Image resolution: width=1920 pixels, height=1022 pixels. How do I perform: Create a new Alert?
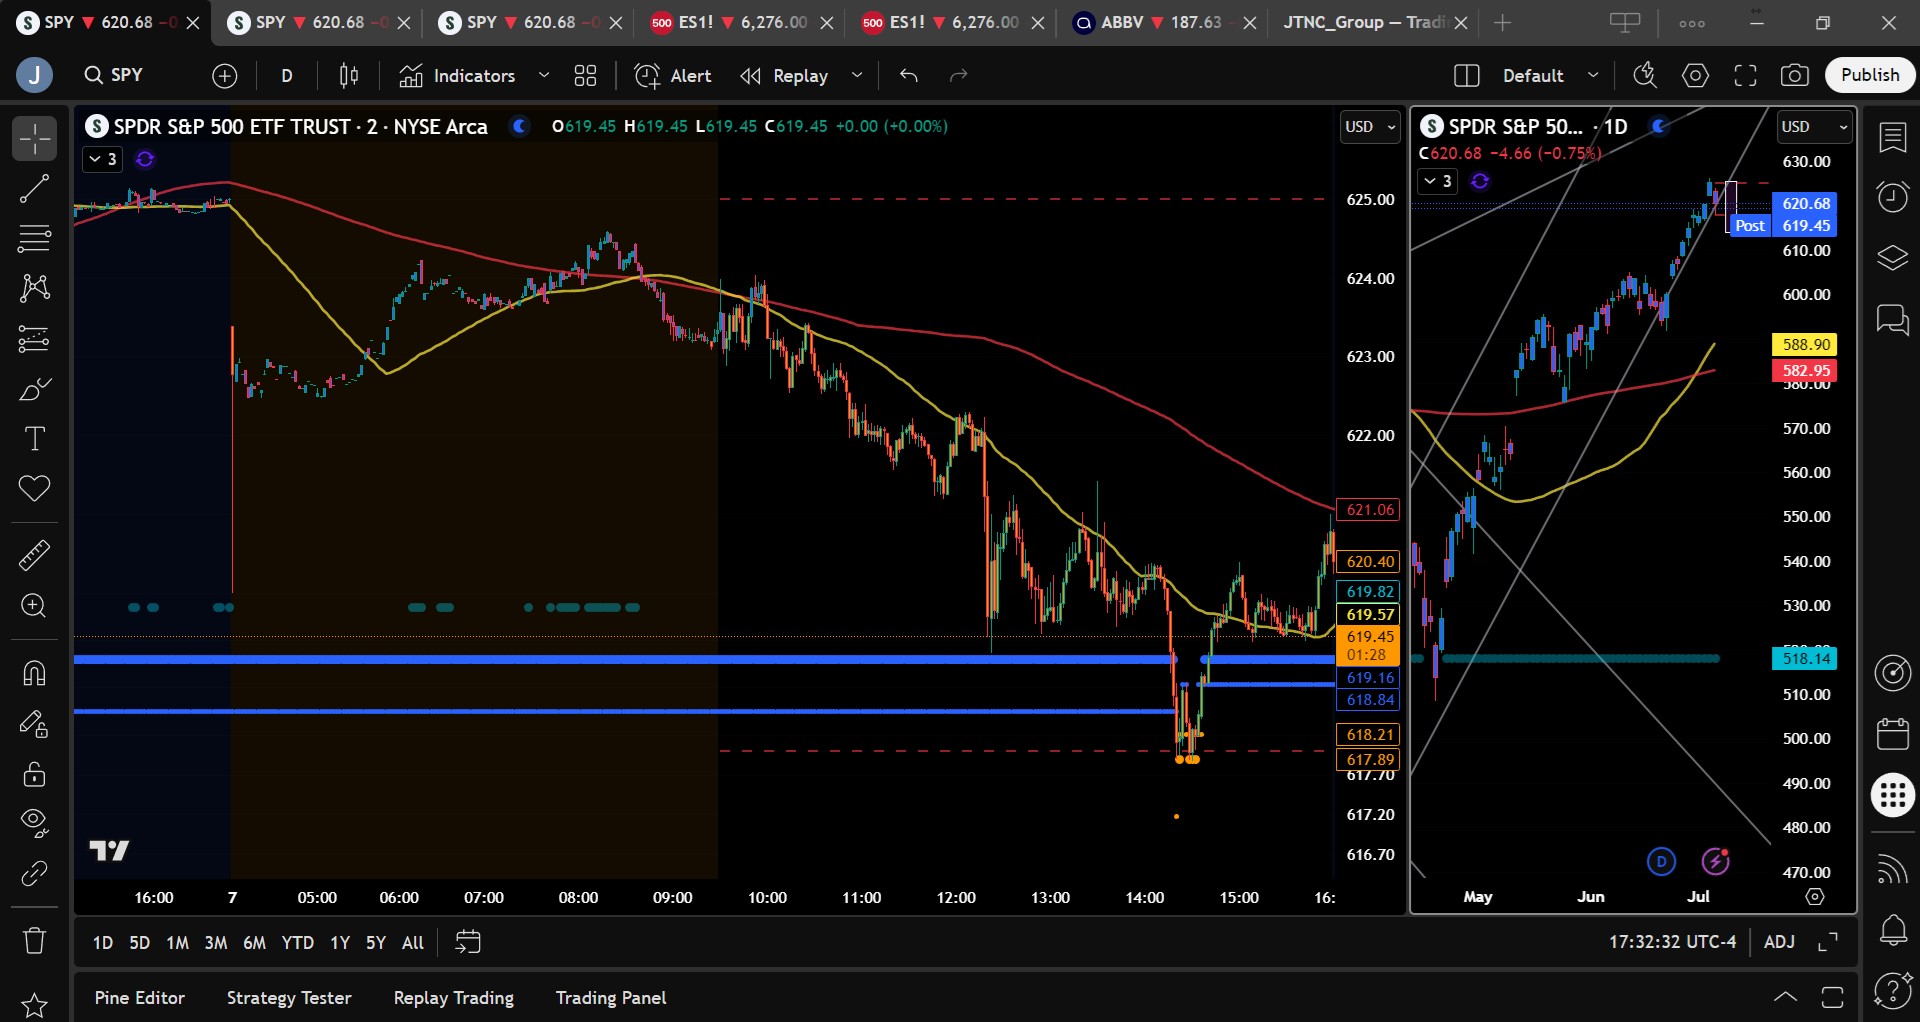[x=673, y=75]
